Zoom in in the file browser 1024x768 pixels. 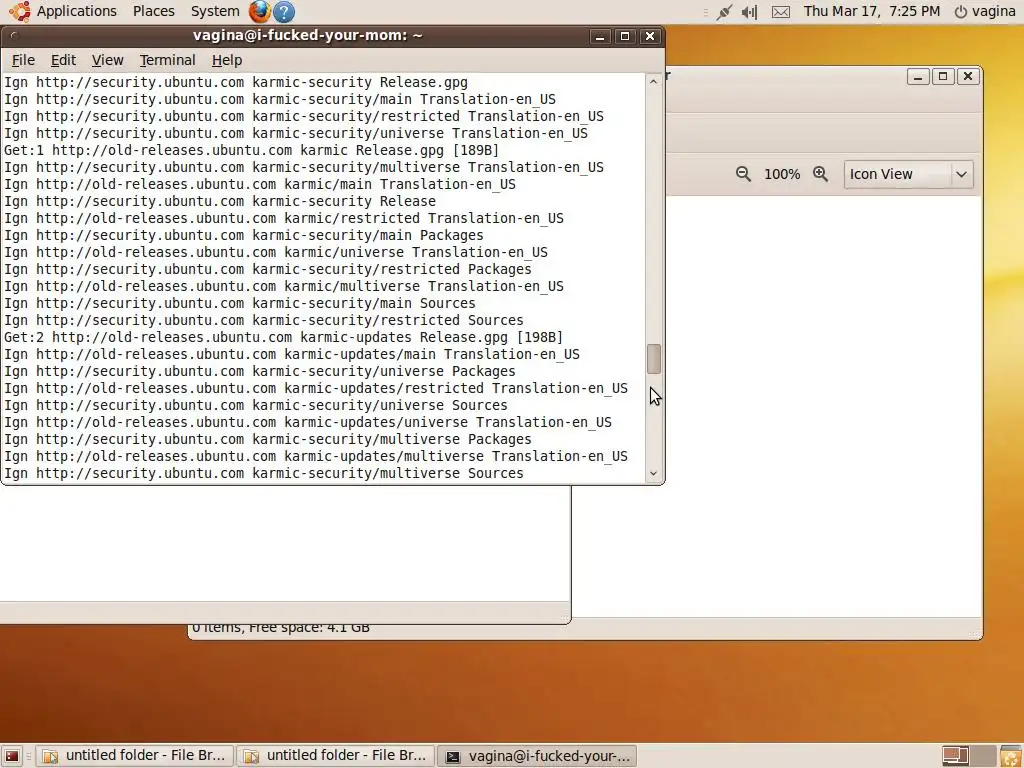820,174
